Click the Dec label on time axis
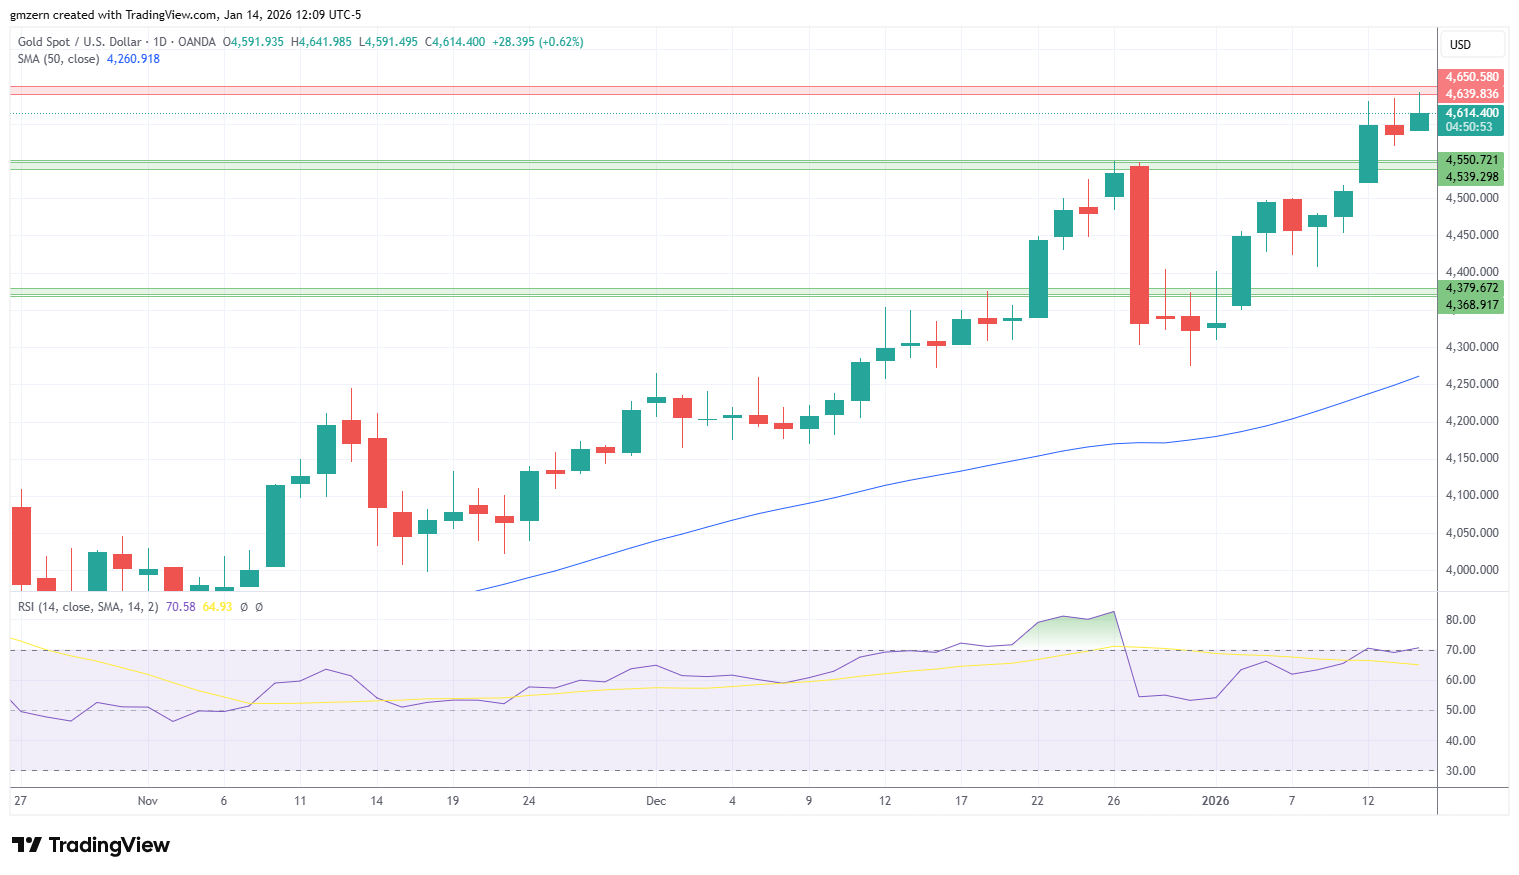 [x=656, y=801]
